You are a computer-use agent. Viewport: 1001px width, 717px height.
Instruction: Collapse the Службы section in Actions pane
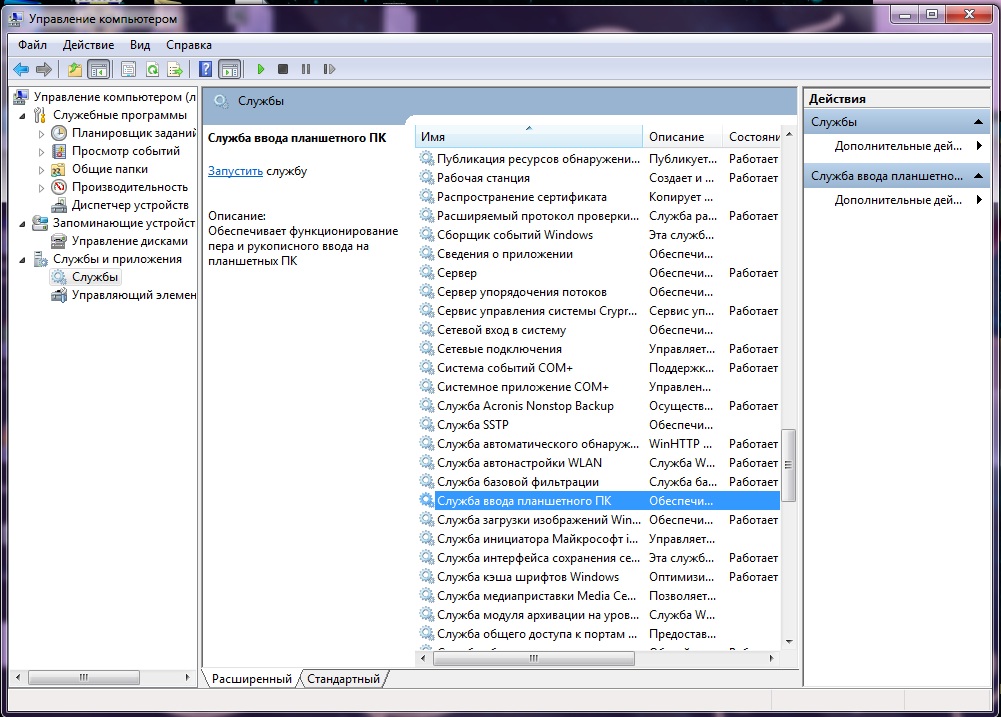pyautogui.click(x=980, y=122)
